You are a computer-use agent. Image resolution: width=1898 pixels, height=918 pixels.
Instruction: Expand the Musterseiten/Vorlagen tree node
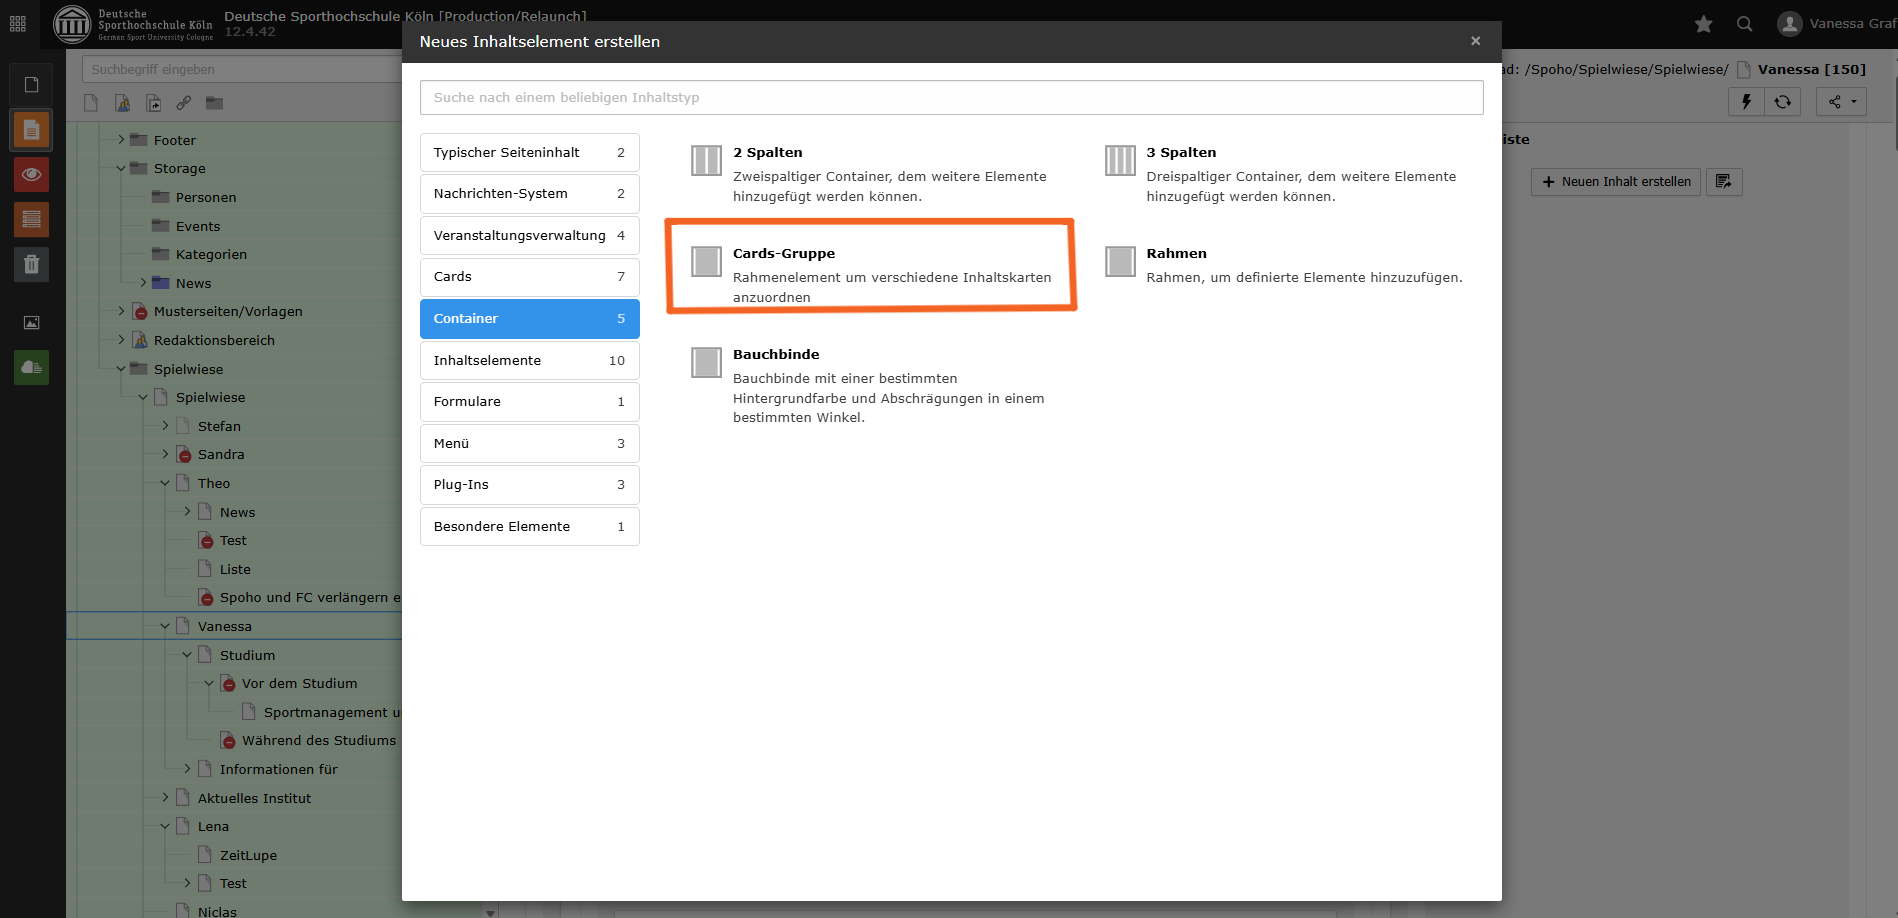pyautogui.click(x=121, y=312)
